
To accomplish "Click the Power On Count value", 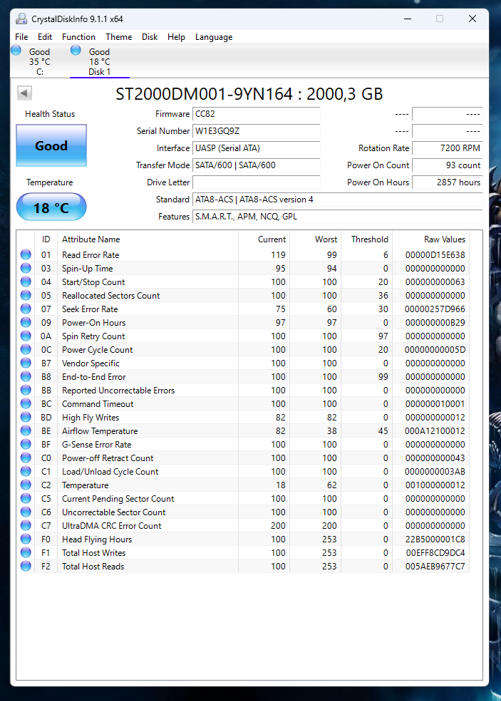I will (447, 165).
